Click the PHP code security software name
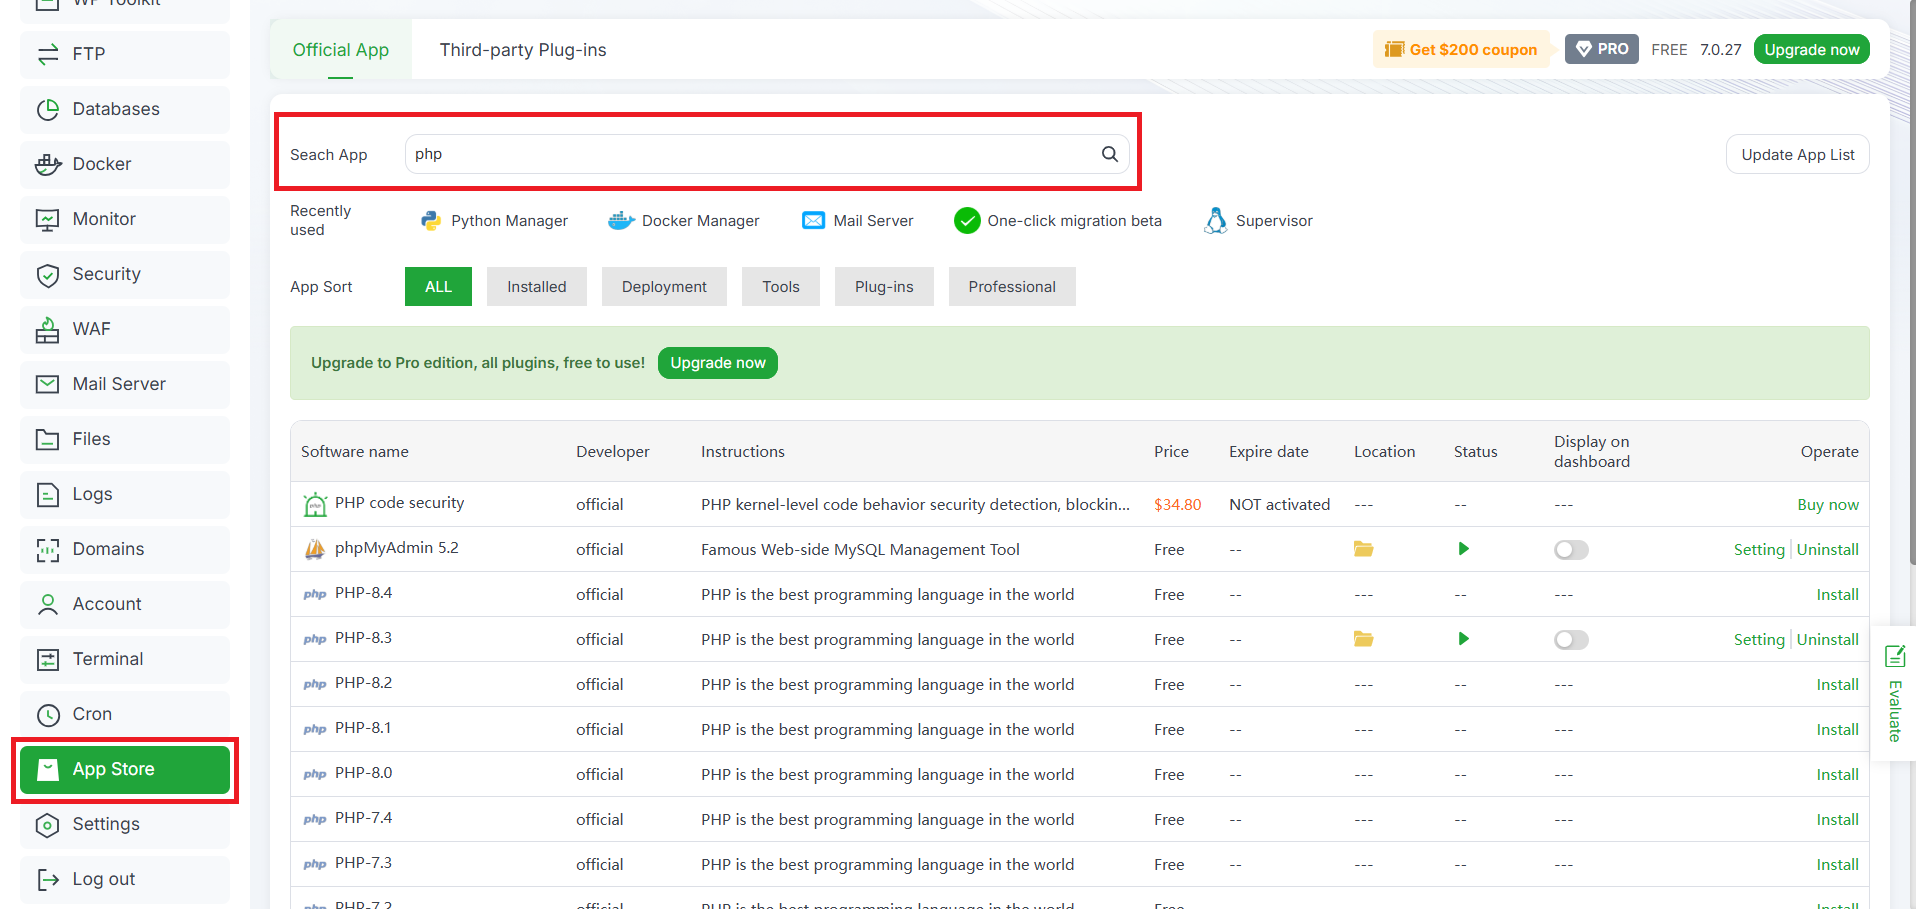1916x909 pixels. point(400,503)
